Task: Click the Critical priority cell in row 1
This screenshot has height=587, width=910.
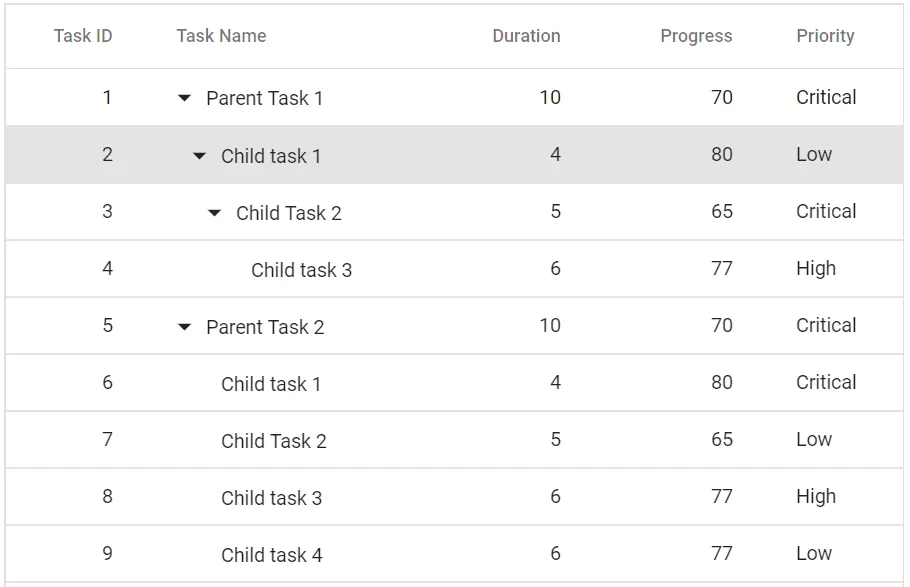Action: pyautogui.click(x=826, y=98)
